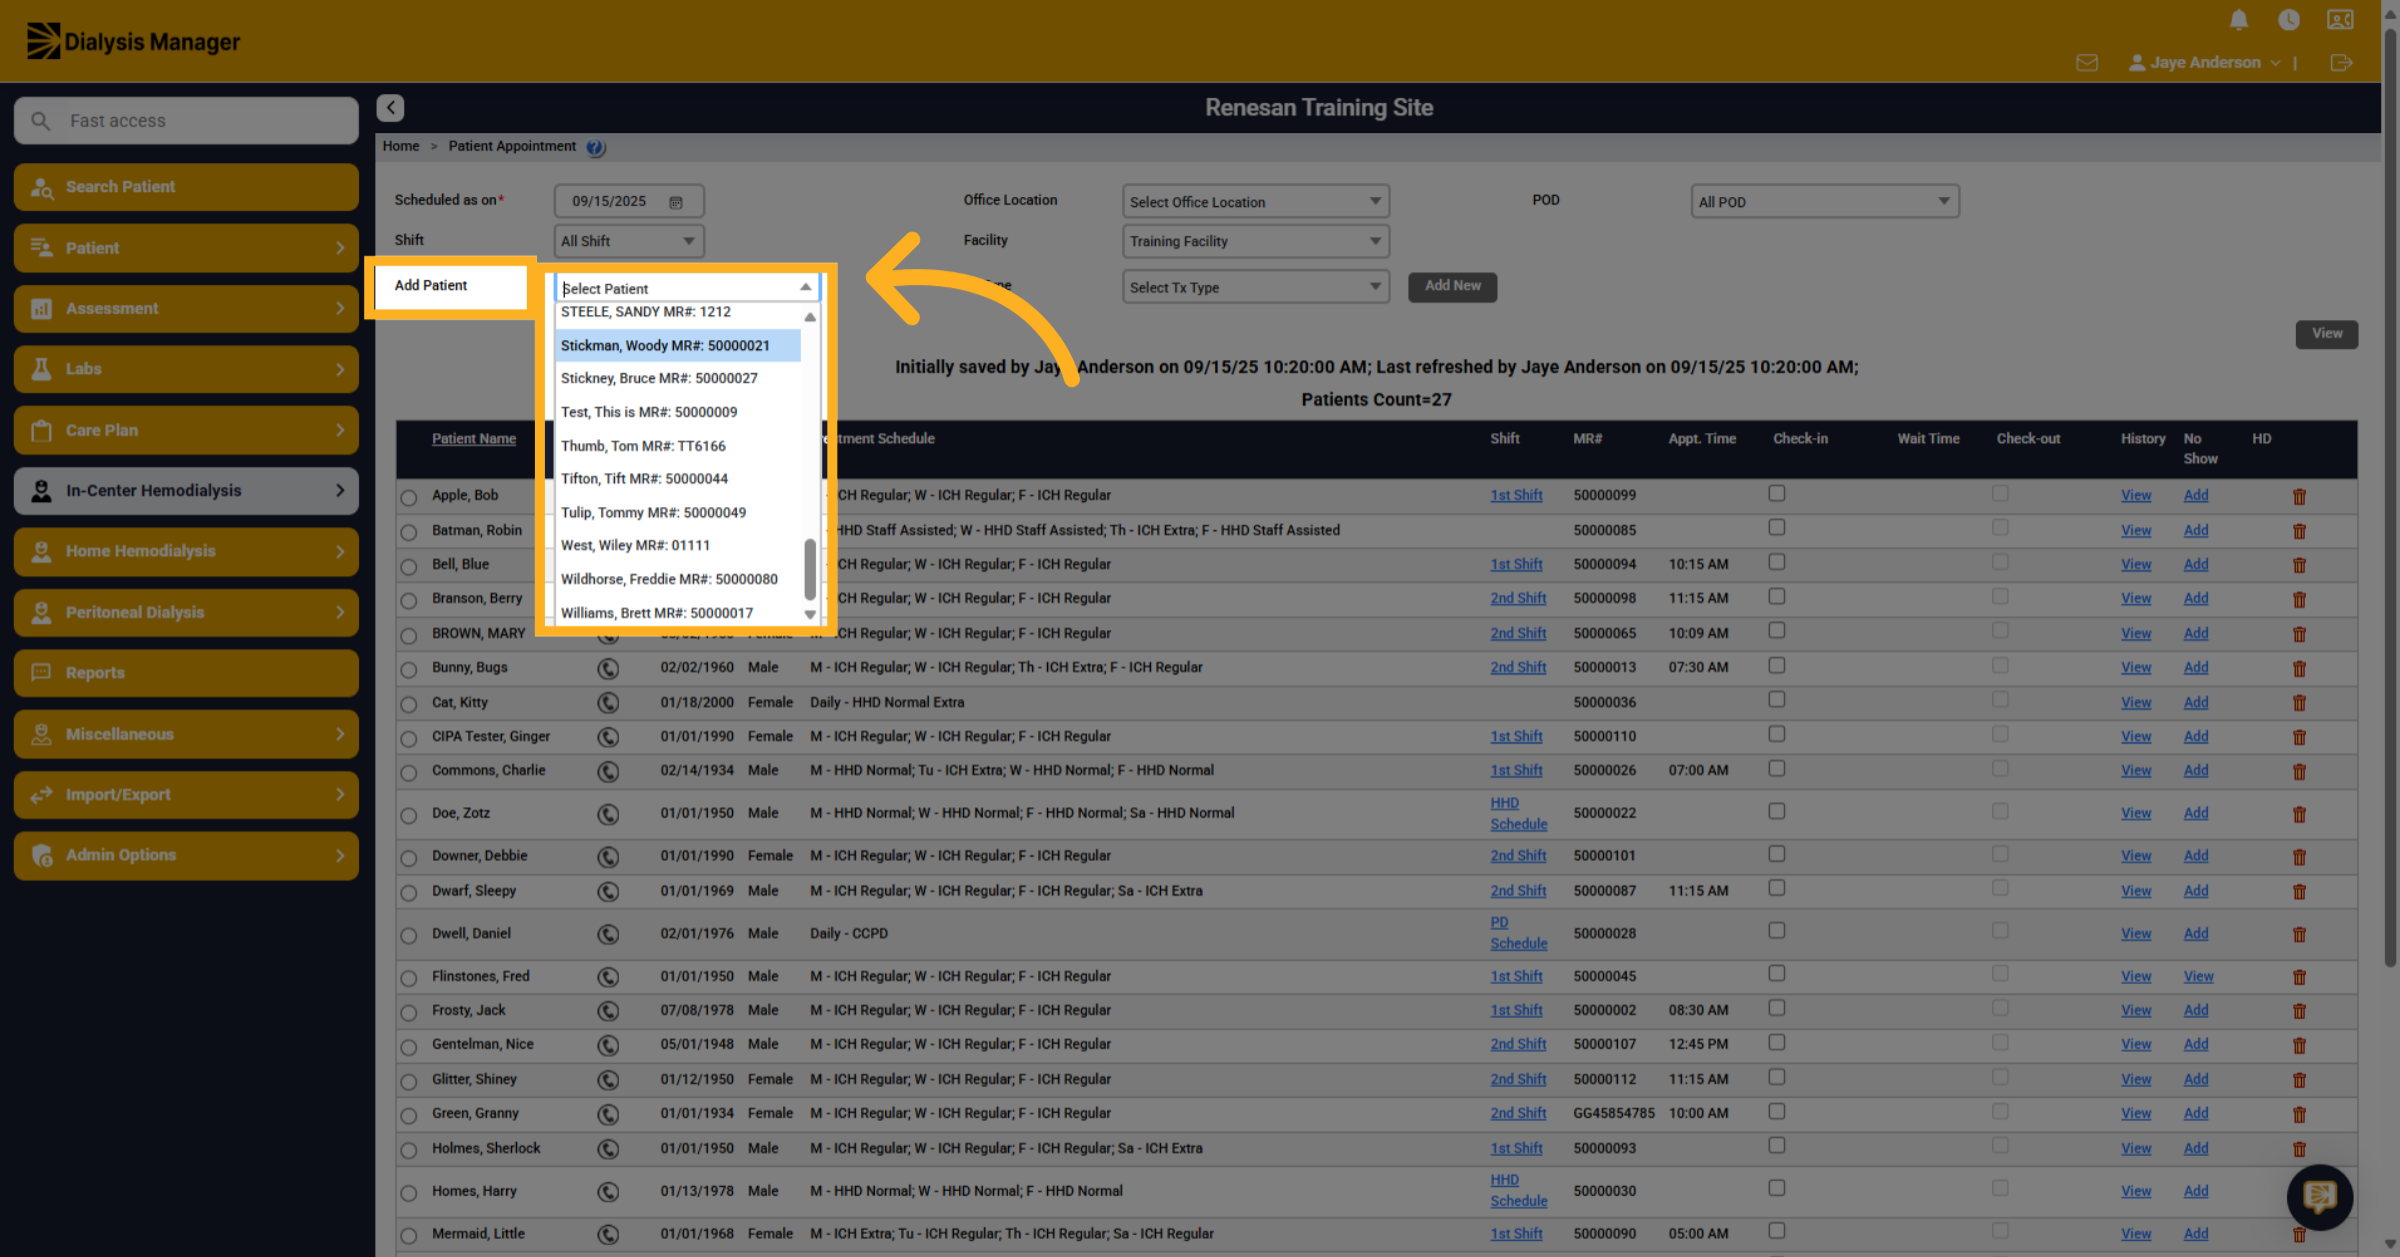
Task: Open the Home breadcrumb link
Action: coord(401,146)
